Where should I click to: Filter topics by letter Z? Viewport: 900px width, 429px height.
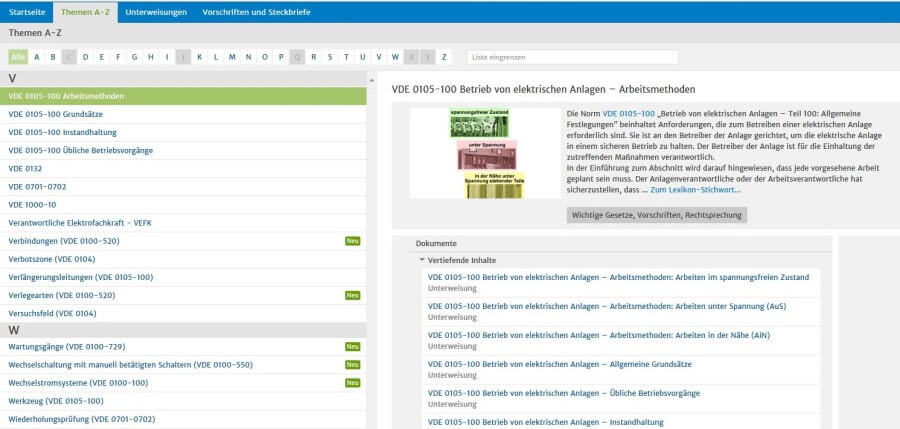(x=444, y=57)
